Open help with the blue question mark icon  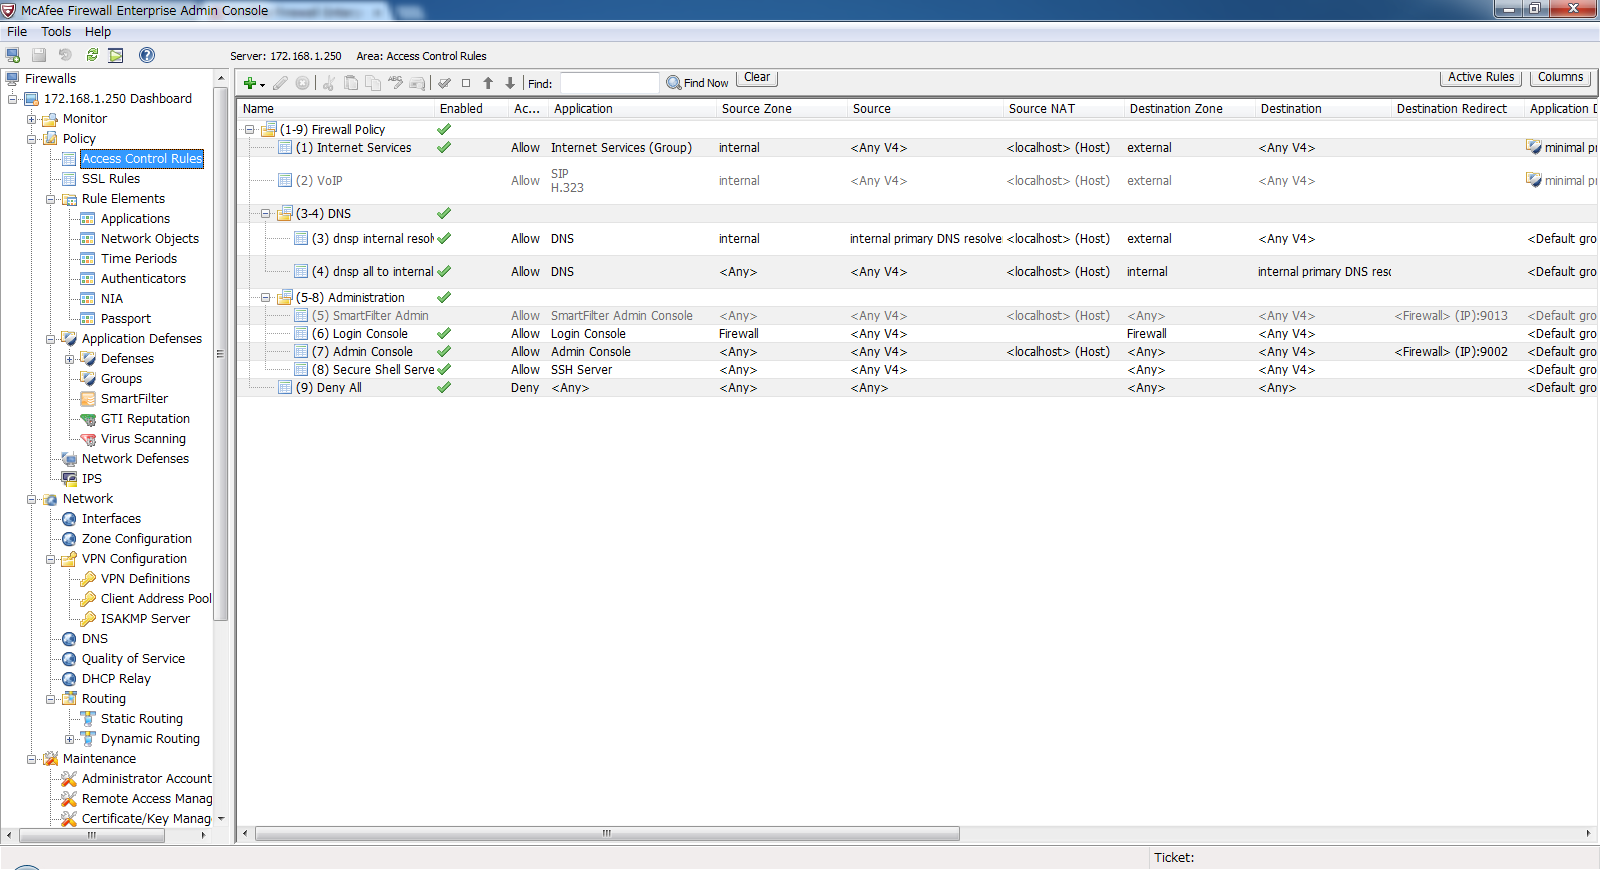click(x=147, y=55)
